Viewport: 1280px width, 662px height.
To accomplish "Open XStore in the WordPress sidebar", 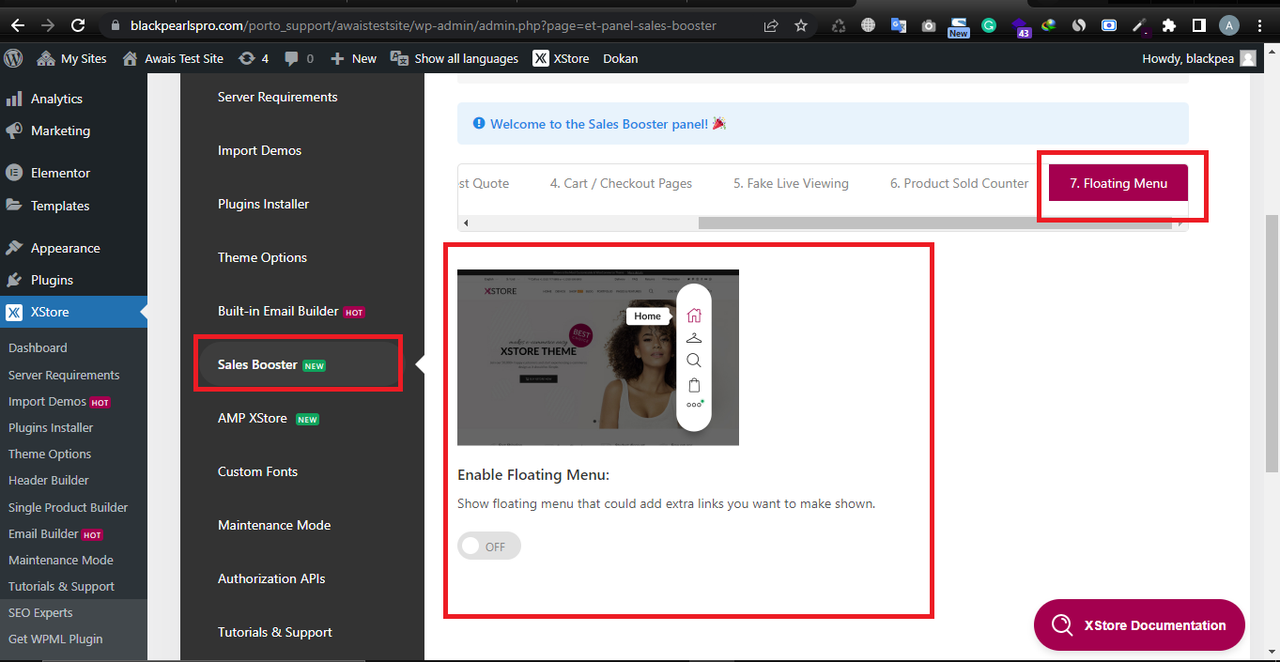I will [73, 312].
